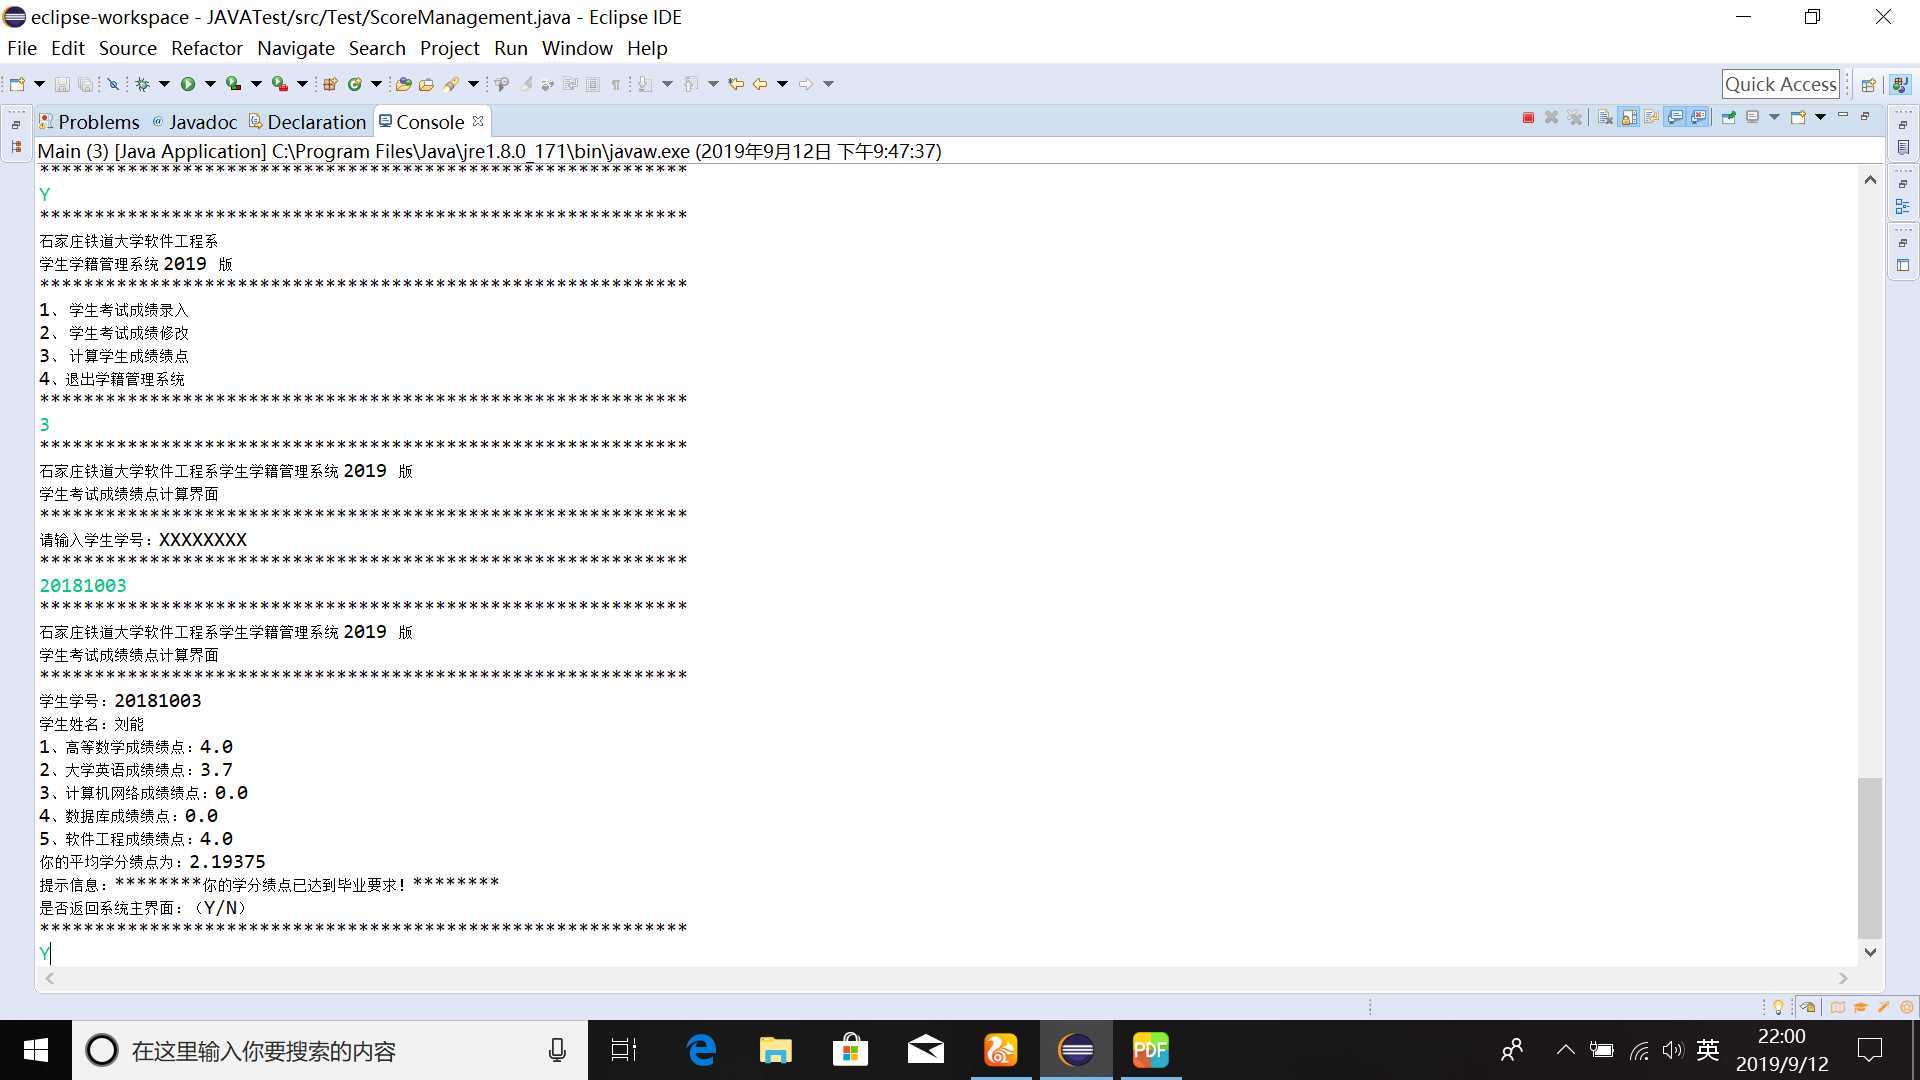Click the Problems tab in panel area
Image resolution: width=1920 pixels, height=1080 pixels.
(99, 121)
